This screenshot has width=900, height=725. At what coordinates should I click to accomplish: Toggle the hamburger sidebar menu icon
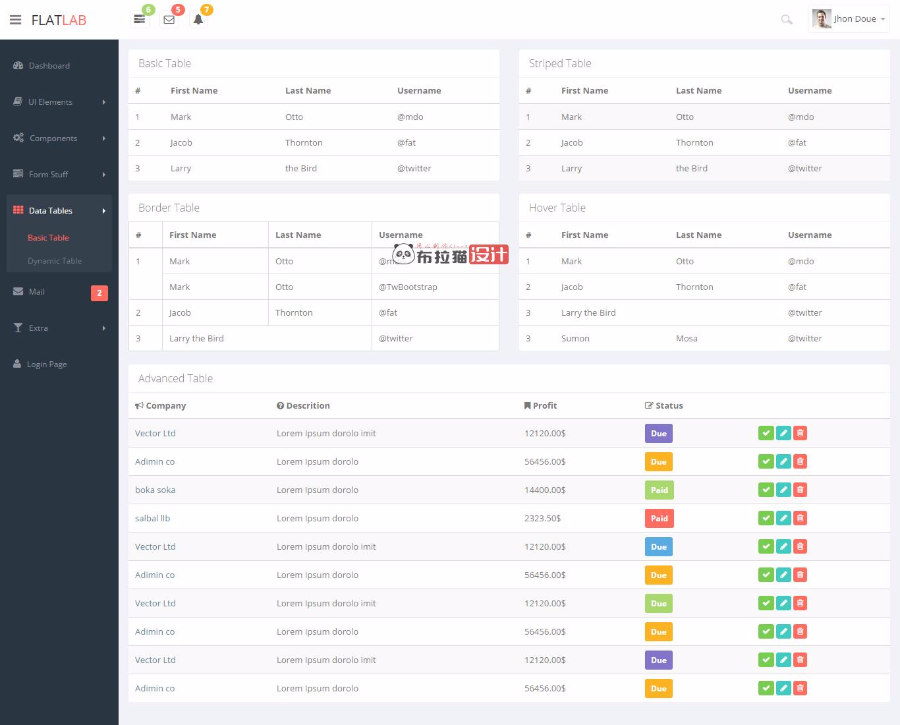(x=15, y=20)
